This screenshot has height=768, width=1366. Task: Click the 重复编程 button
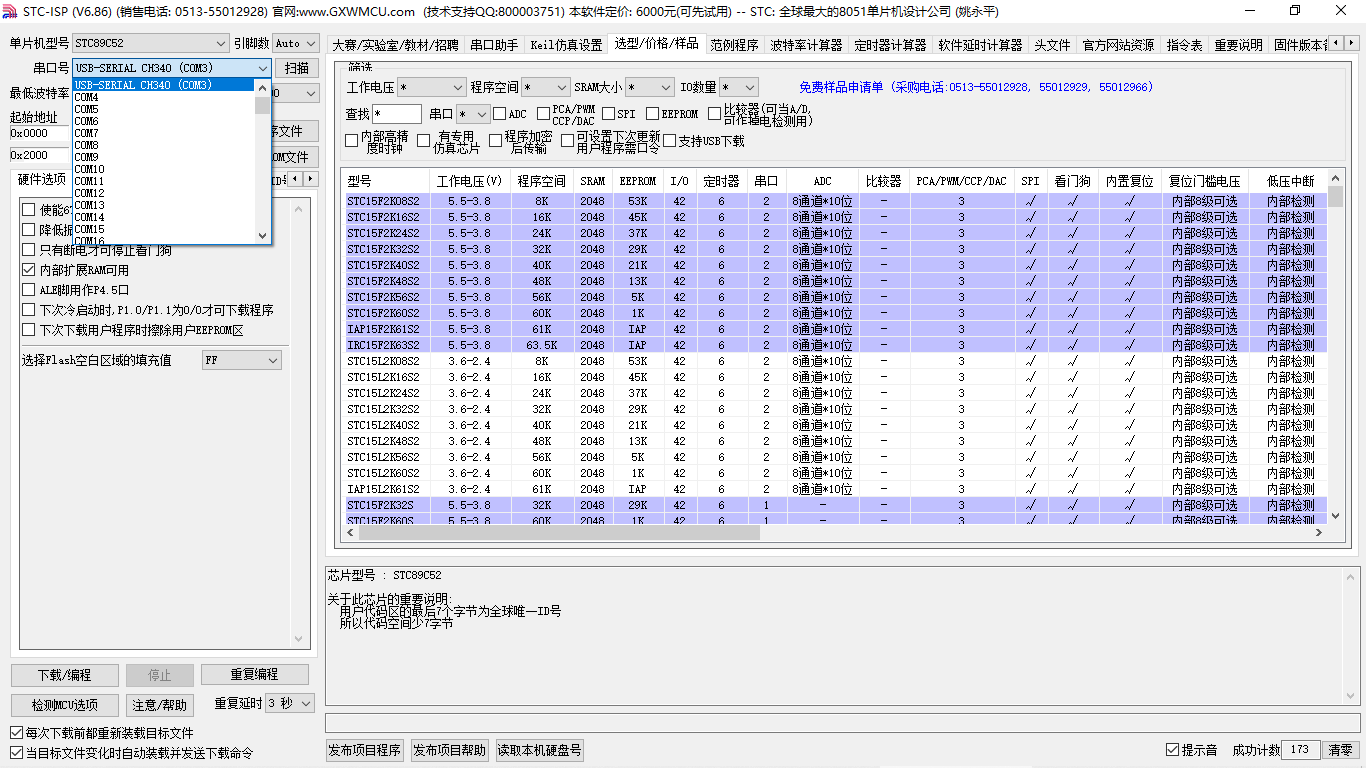pyautogui.click(x=255, y=675)
